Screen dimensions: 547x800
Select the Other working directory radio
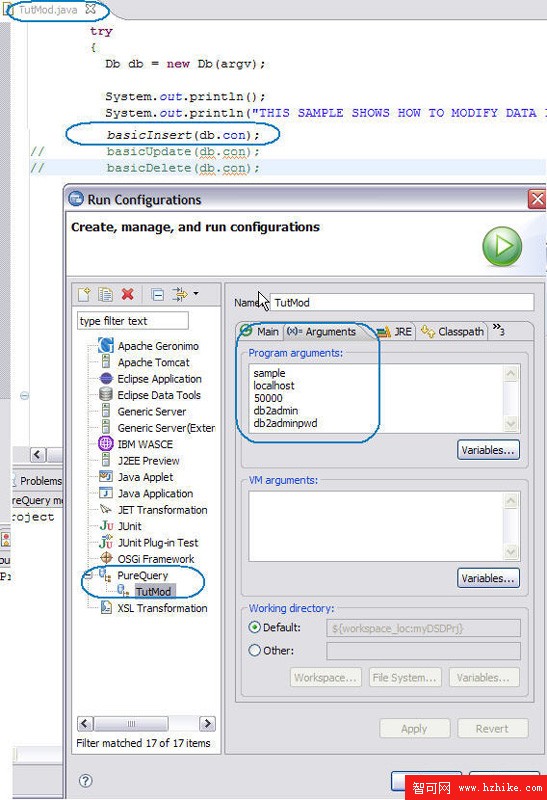pos(254,651)
